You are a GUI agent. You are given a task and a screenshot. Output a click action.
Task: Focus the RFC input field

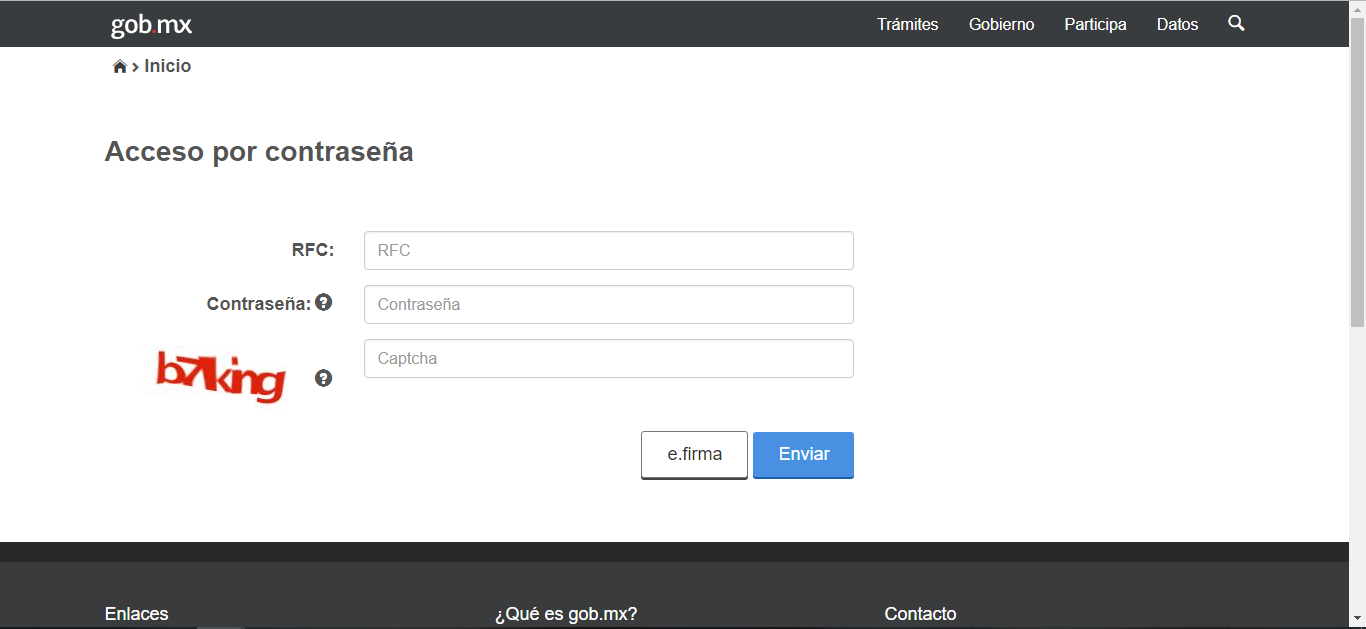[608, 250]
